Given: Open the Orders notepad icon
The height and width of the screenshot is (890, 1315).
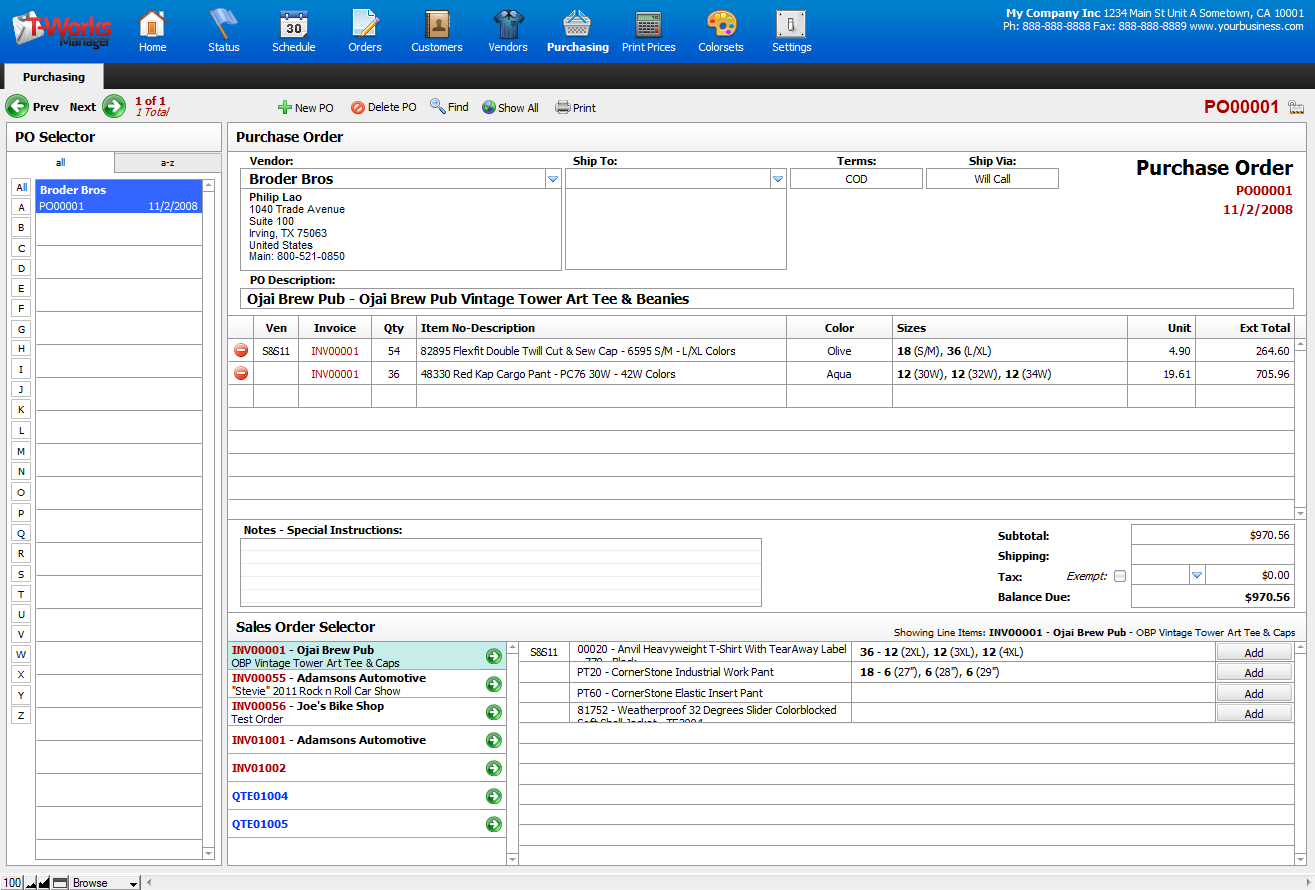Looking at the screenshot, I should tap(365, 23).
